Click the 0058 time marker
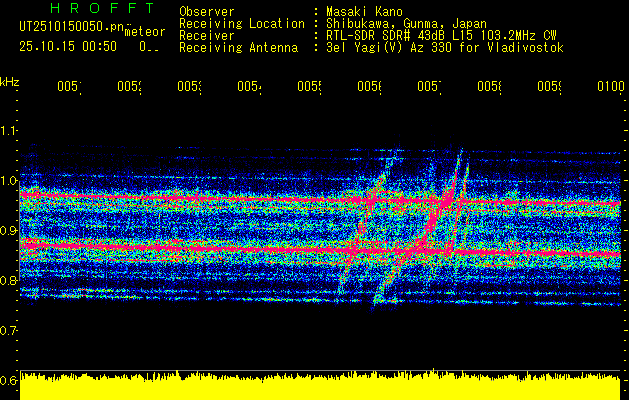The width and height of the screenshot is (629, 400). pyautogui.click(x=490, y=86)
